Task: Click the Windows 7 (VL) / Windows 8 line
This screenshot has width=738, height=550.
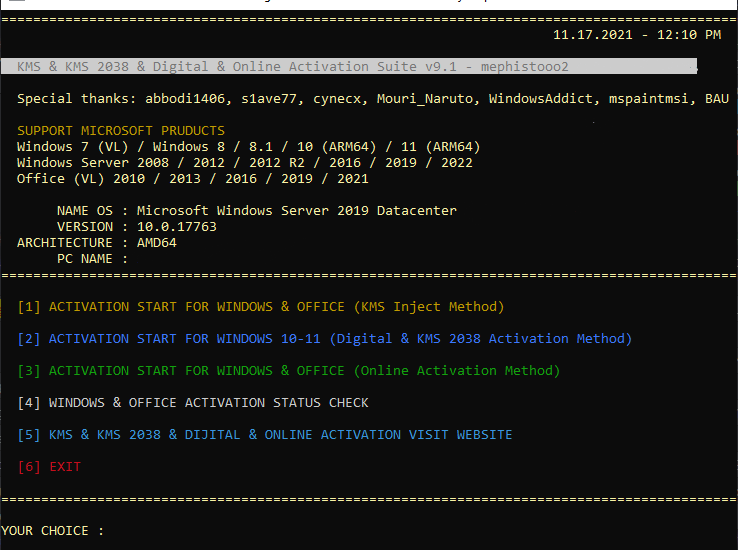Action: [x=249, y=147]
